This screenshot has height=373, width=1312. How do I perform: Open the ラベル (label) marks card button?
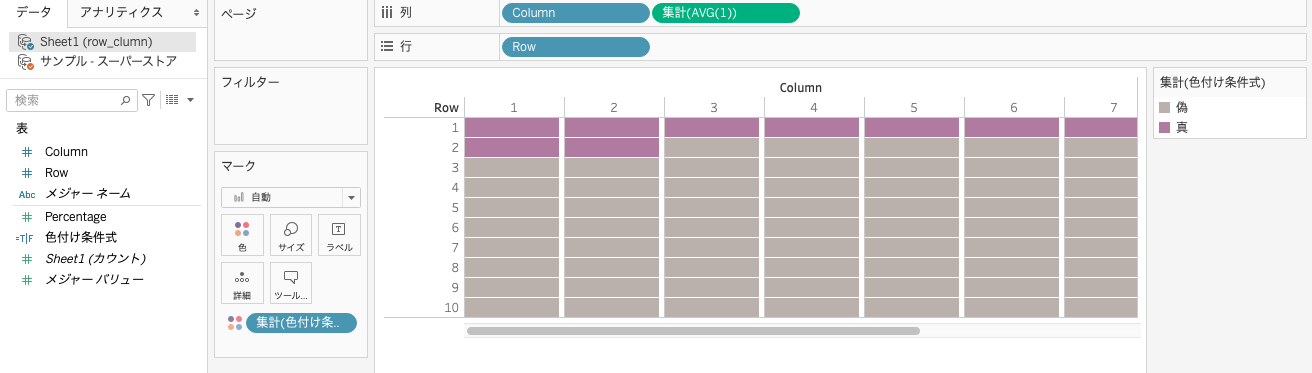pos(339,235)
